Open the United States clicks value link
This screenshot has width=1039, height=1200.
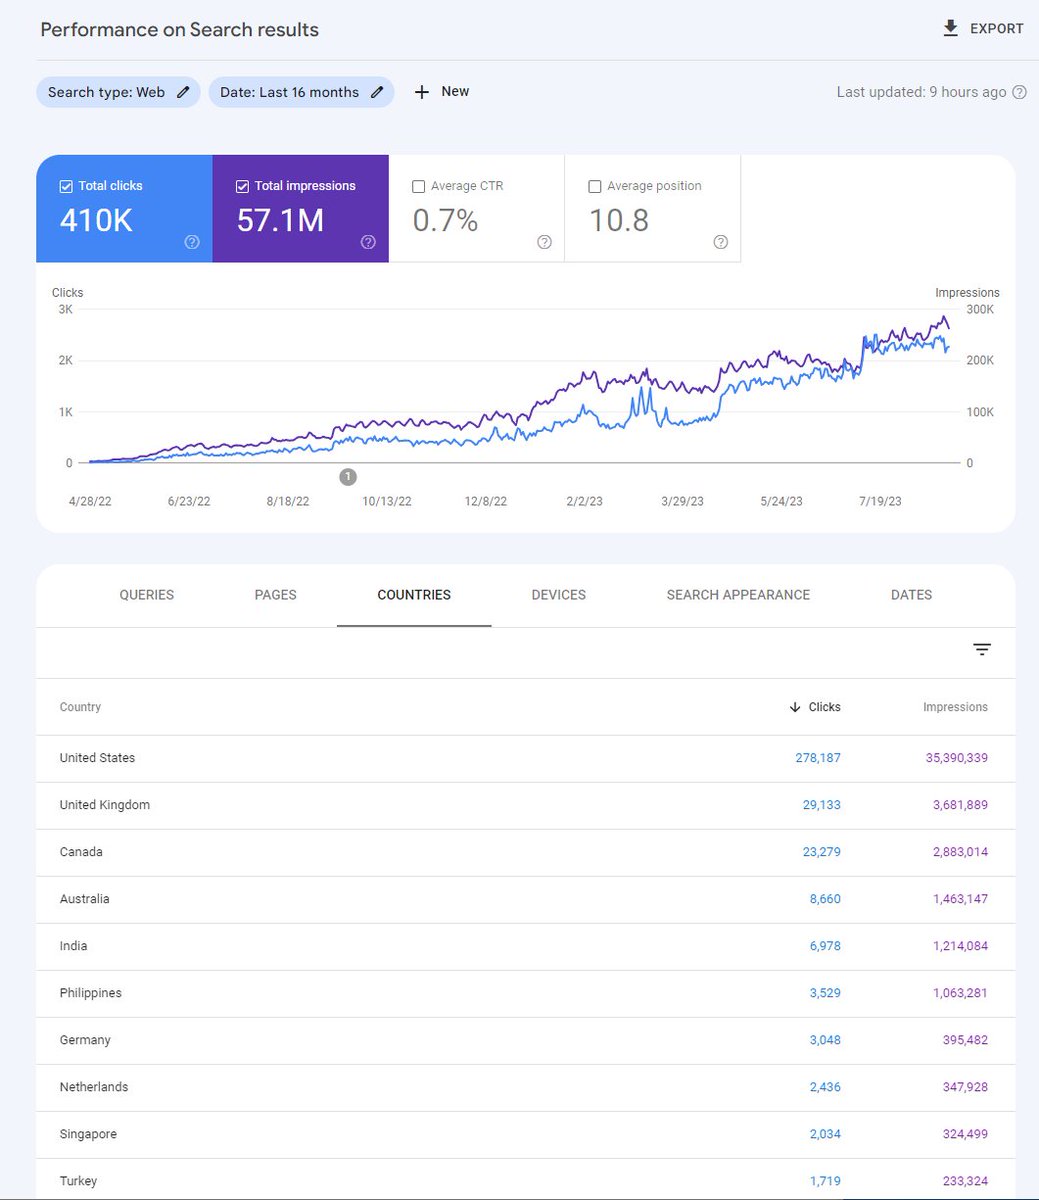pos(818,757)
